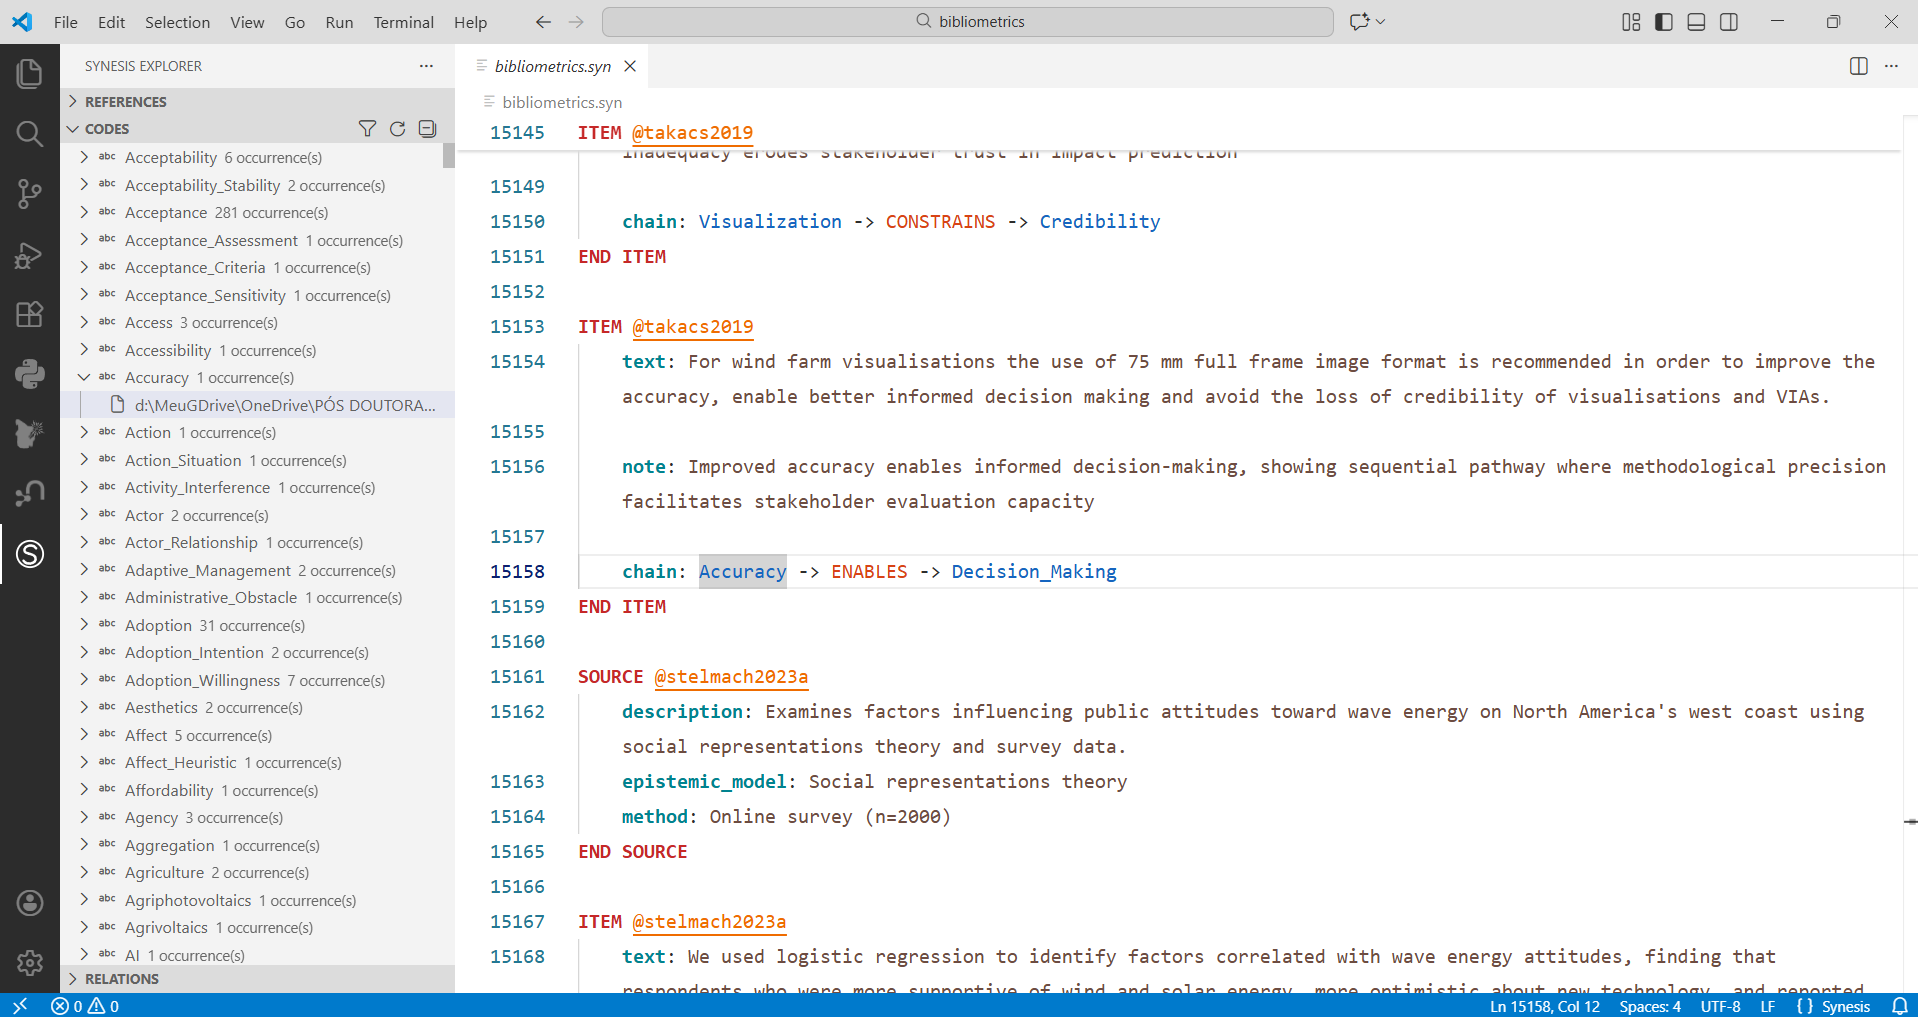Collapse the Accuracy code tree item

[85, 378]
